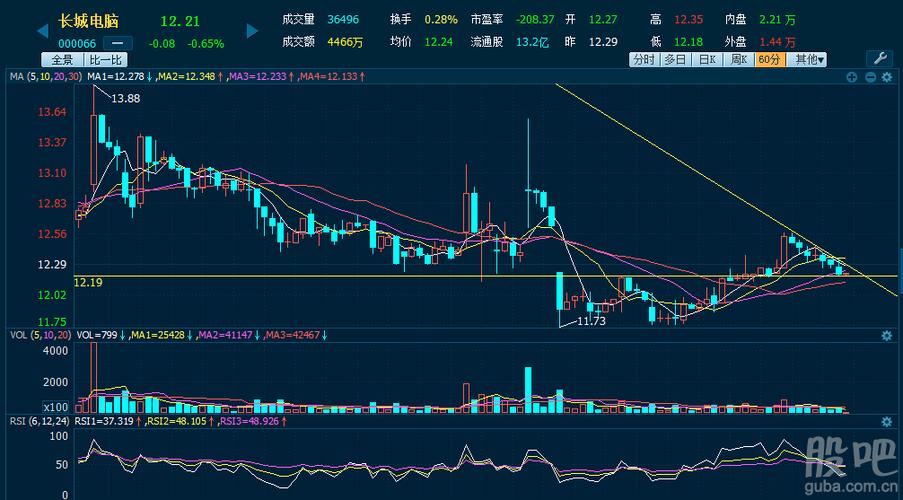
Task: Click the 开 open value 12.27
Action: [x=602, y=20]
